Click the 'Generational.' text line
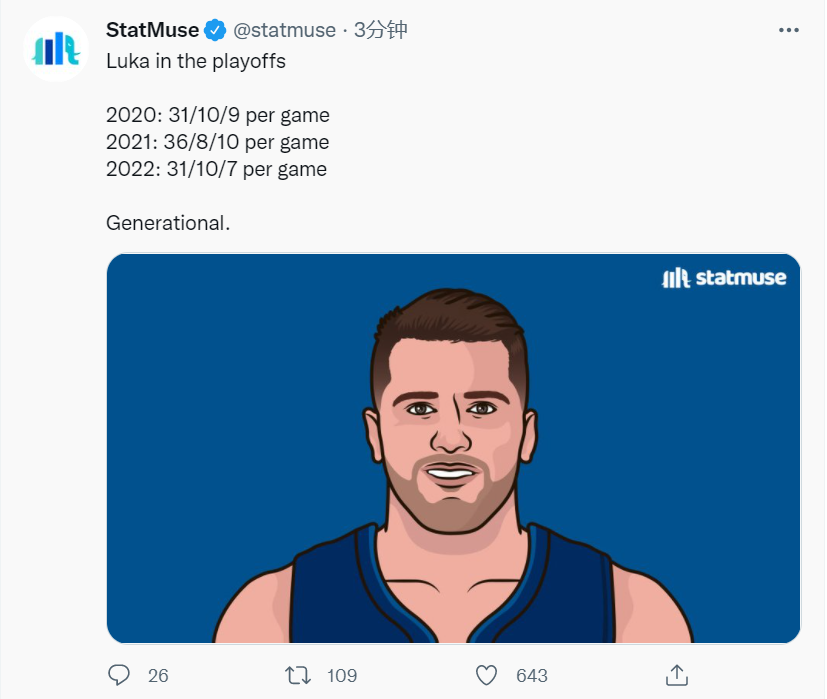This screenshot has width=827, height=699. (168, 223)
